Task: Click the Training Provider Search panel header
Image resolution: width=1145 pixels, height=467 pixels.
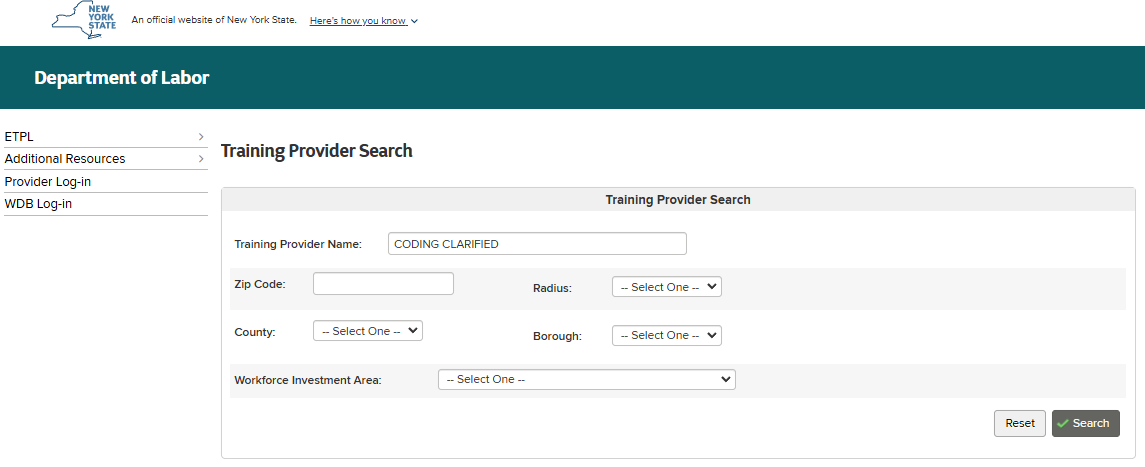Action: point(678,200)
